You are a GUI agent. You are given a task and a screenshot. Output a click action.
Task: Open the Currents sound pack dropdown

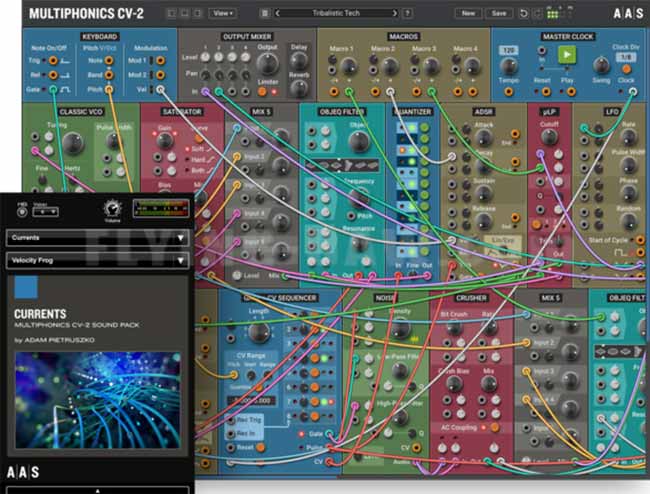[97, 238]
